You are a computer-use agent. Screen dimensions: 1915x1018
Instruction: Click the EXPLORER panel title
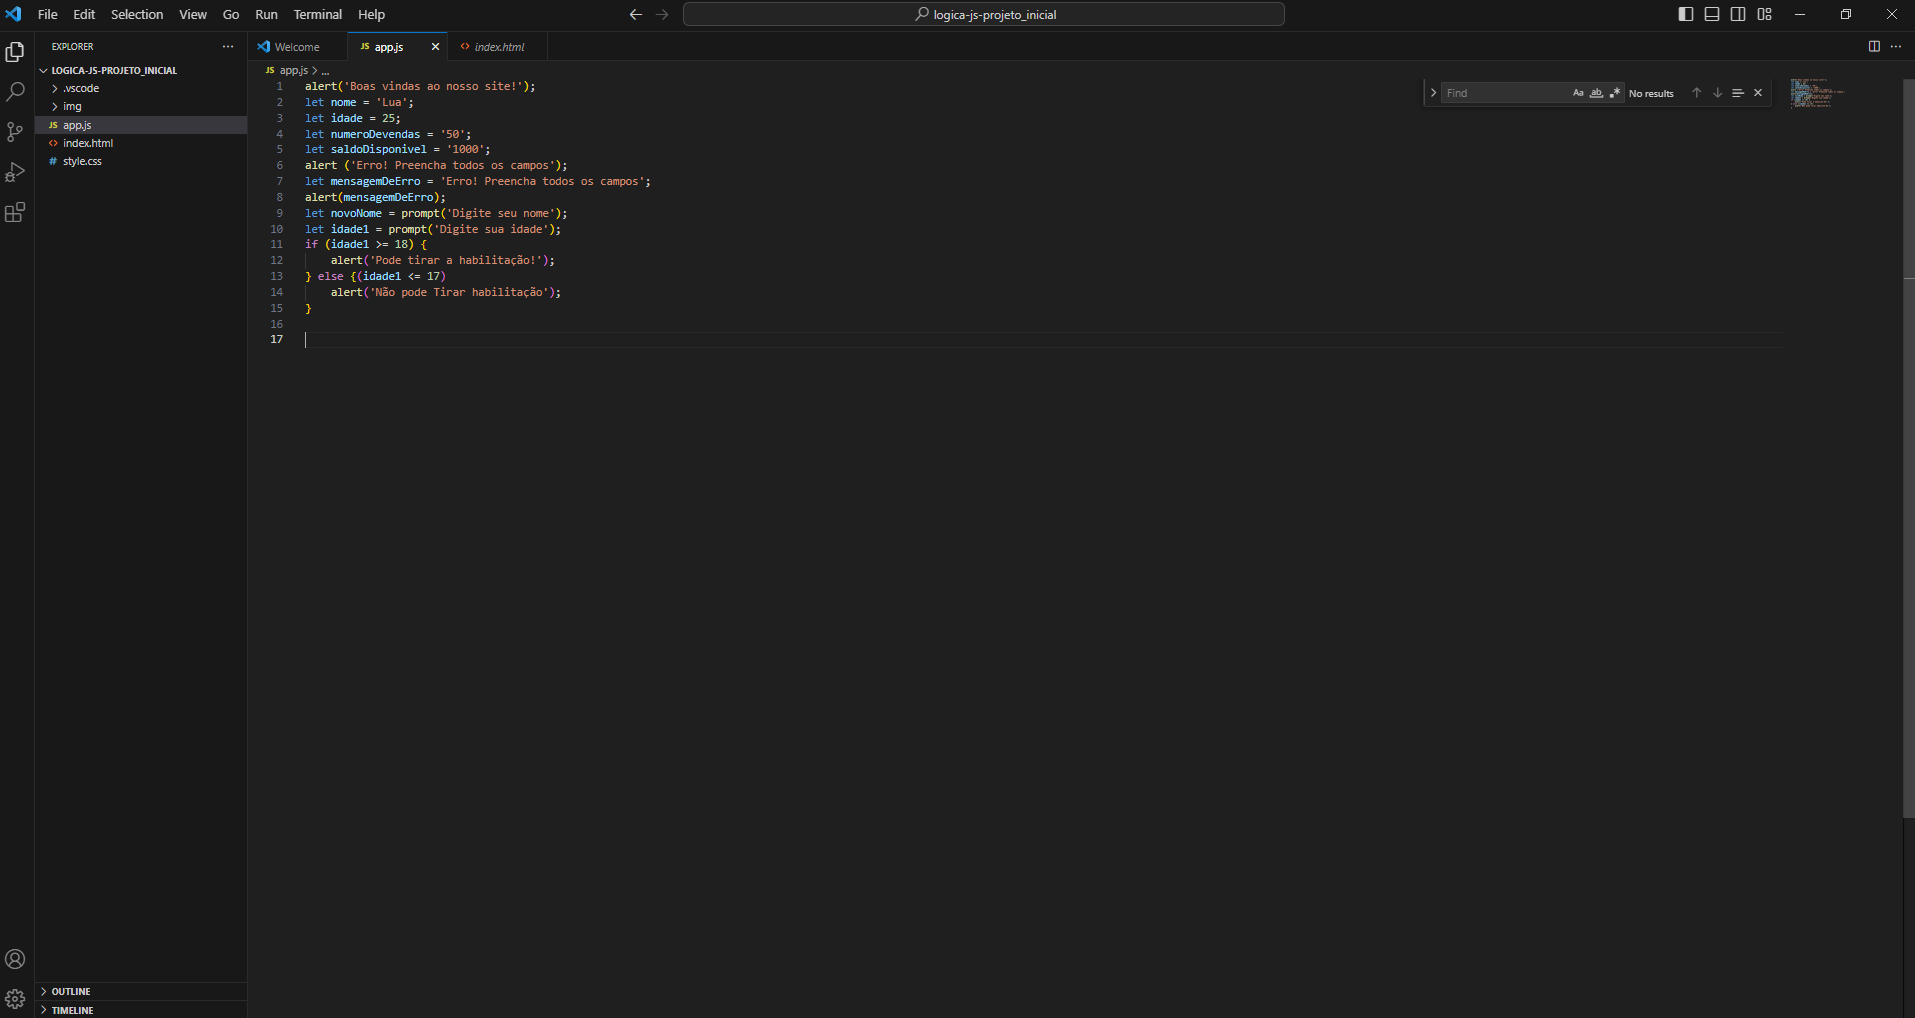point(73,46)
